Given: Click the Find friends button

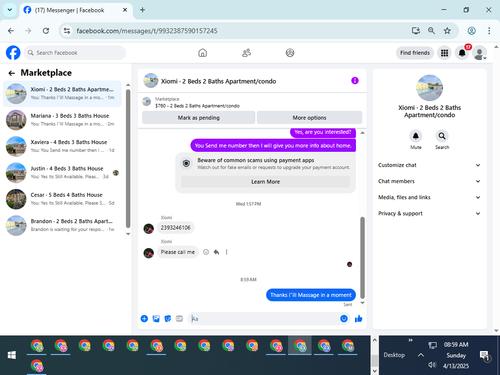Looking at the screenshot, I should [415, 53].
